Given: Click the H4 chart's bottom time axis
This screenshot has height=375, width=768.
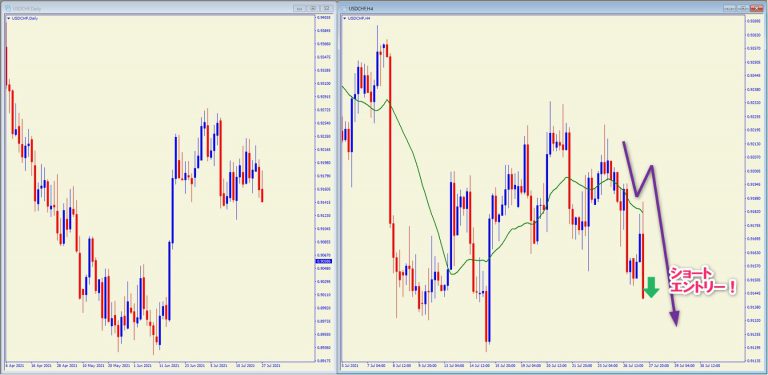Looking at the screenshot, I should pyautogui.click(x=542, y=366).
